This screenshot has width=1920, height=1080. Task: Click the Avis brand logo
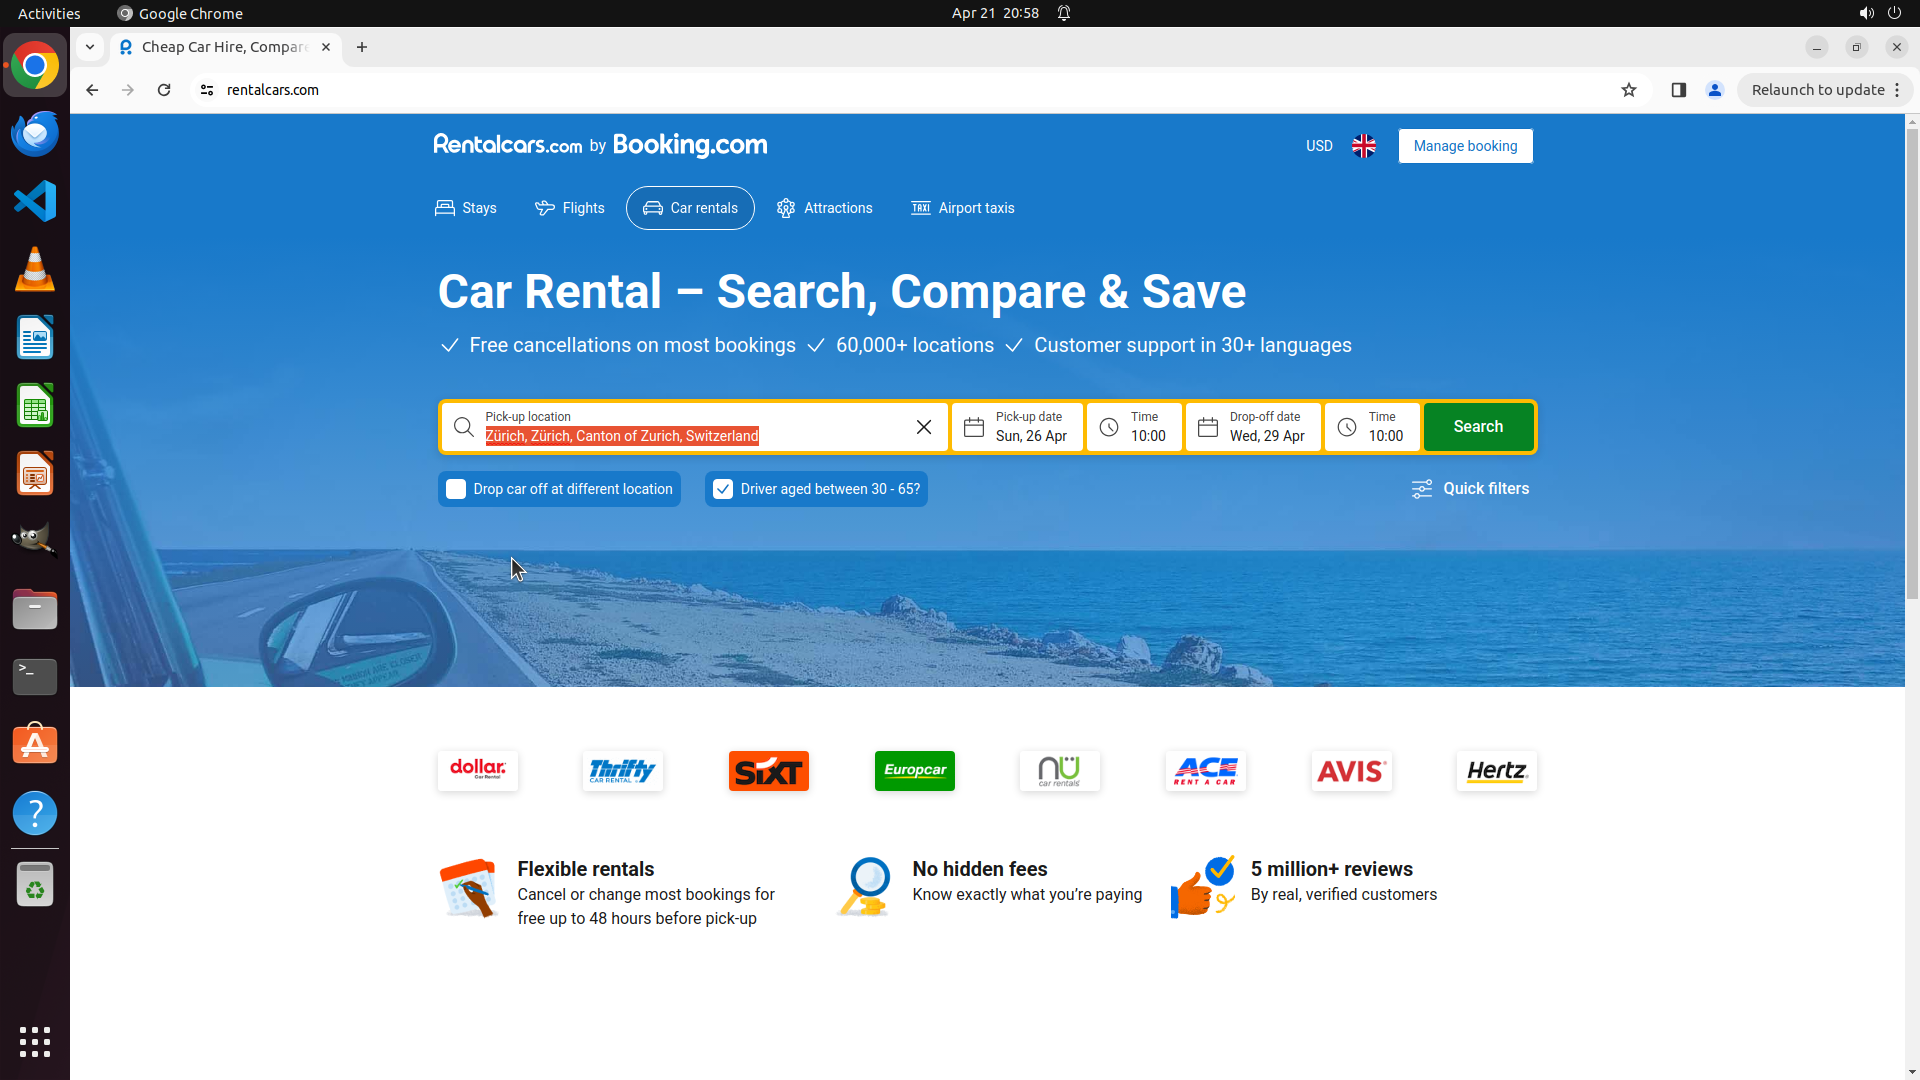[1351, 771]
